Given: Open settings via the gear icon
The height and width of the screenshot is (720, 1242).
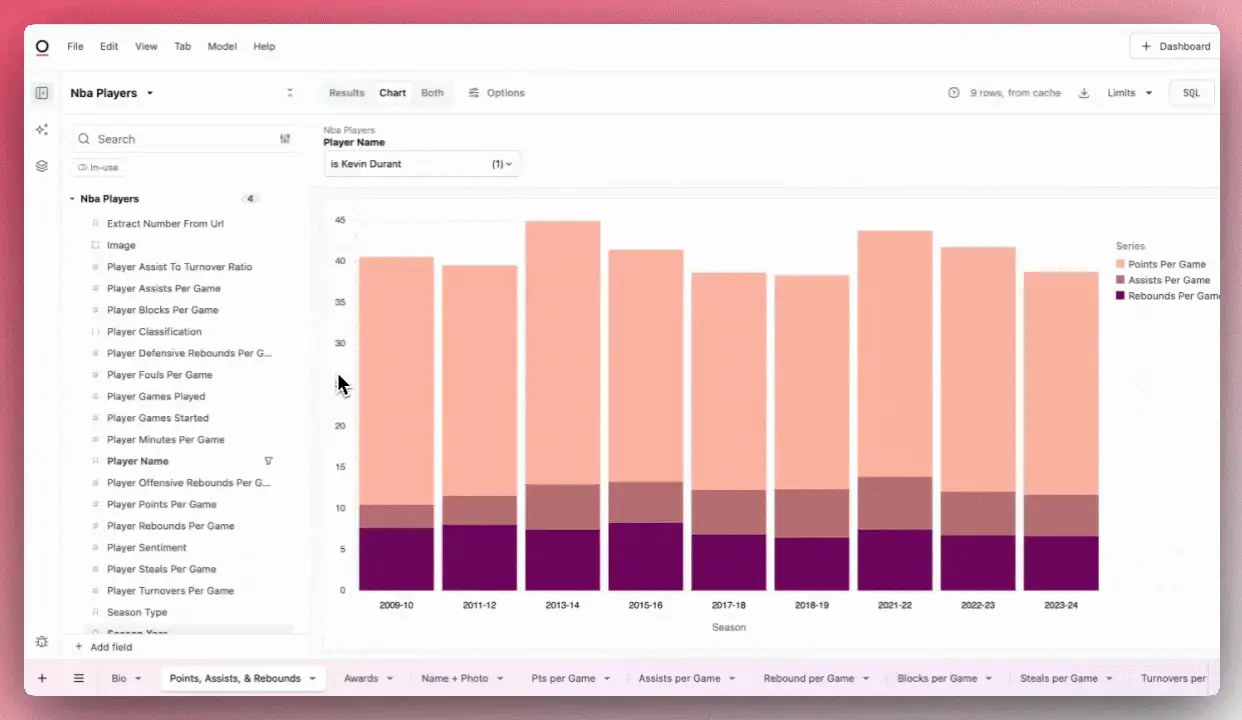Looking at the screenshot, I should pyautogui.click(x=42, y=641).
